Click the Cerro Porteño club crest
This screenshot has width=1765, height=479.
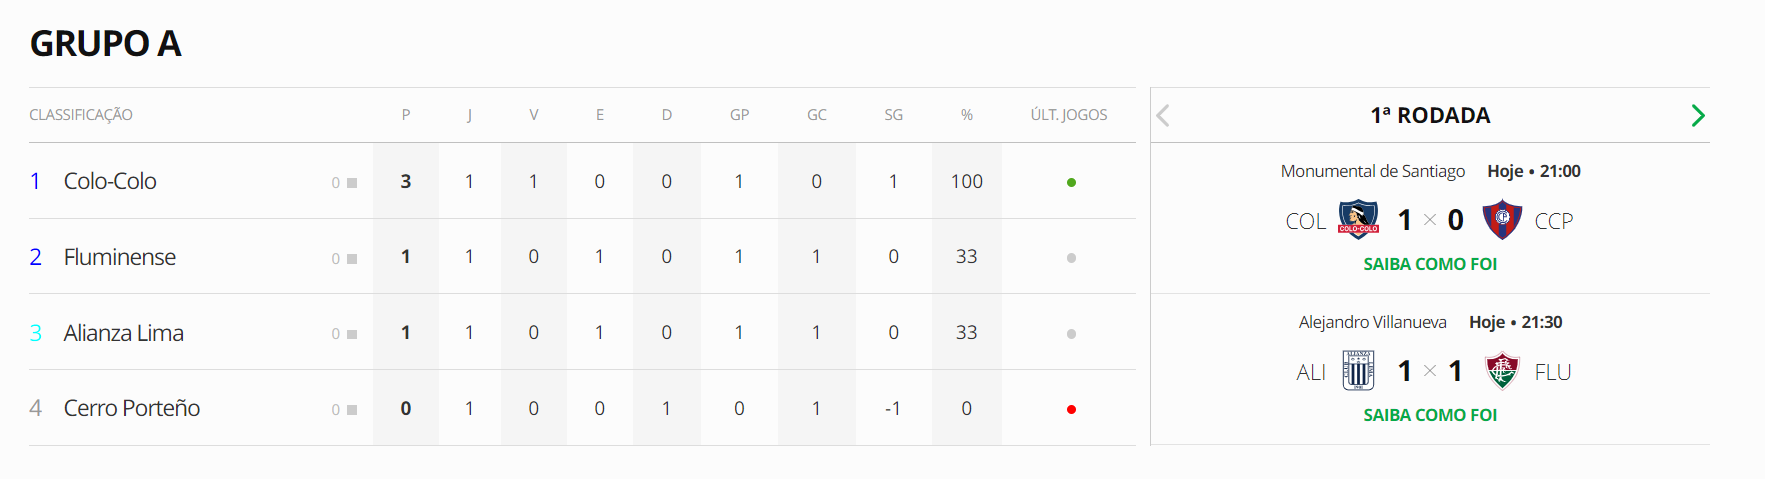(x=1501, y=219)
